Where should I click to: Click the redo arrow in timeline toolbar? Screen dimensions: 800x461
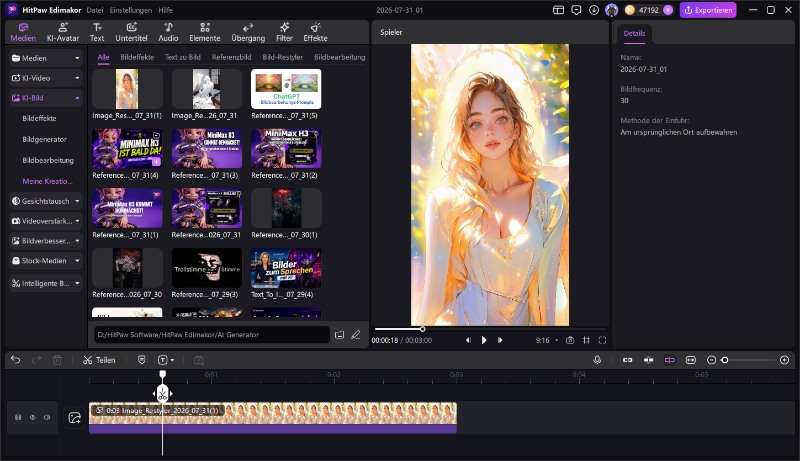[x=36, y=360]
